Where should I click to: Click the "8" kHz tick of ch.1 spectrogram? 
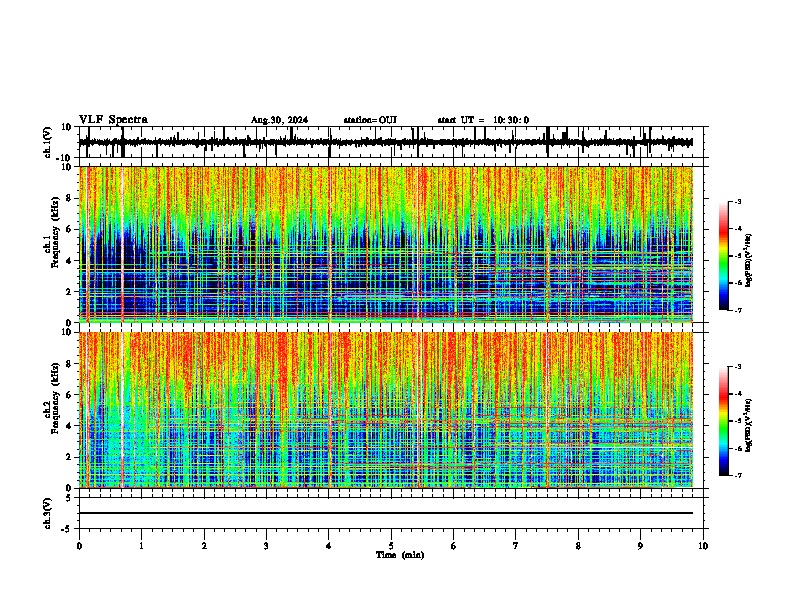[x=70, y=198]
